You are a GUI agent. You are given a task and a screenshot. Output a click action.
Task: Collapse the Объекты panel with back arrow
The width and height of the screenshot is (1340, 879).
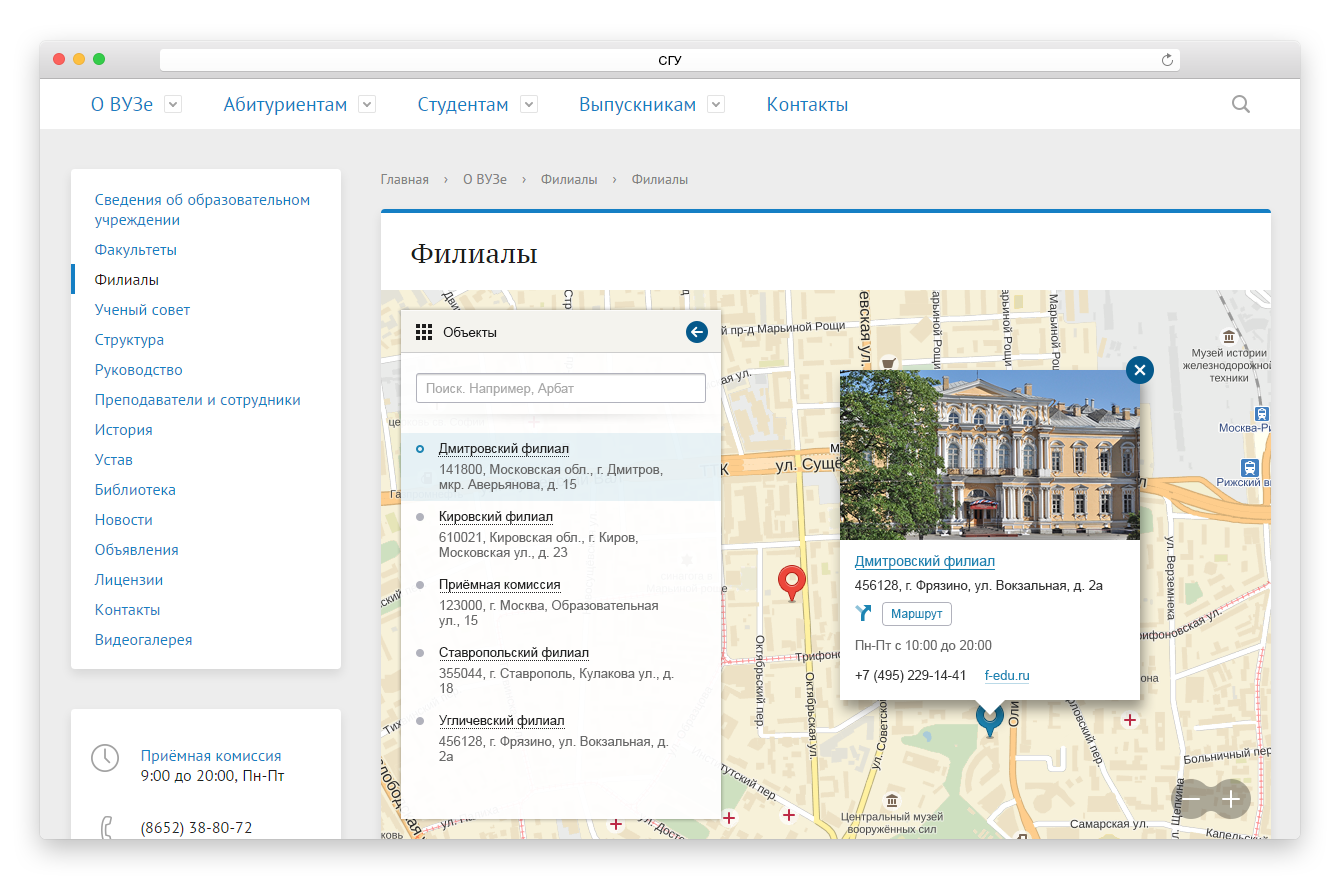(697, 332)
